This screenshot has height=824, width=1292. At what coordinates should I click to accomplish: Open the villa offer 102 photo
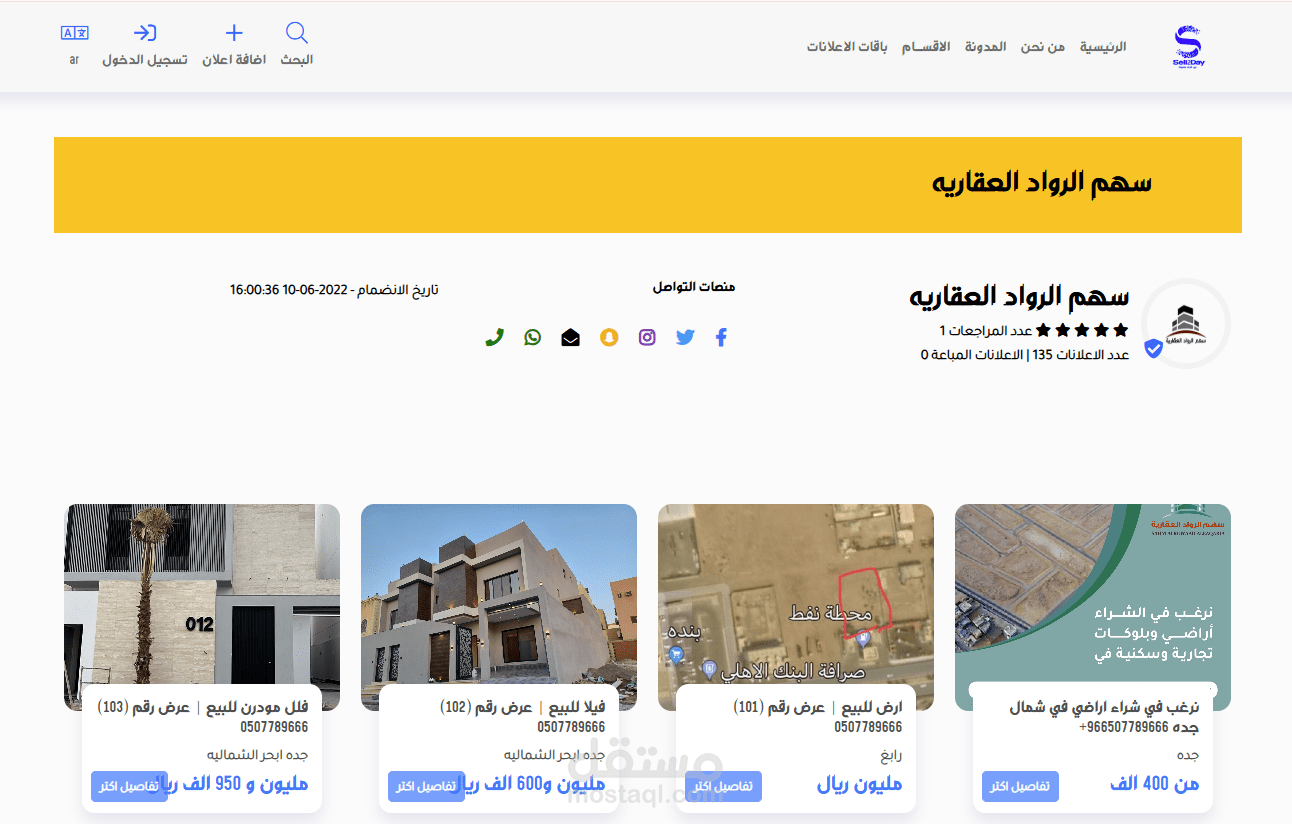pos(498,596)
